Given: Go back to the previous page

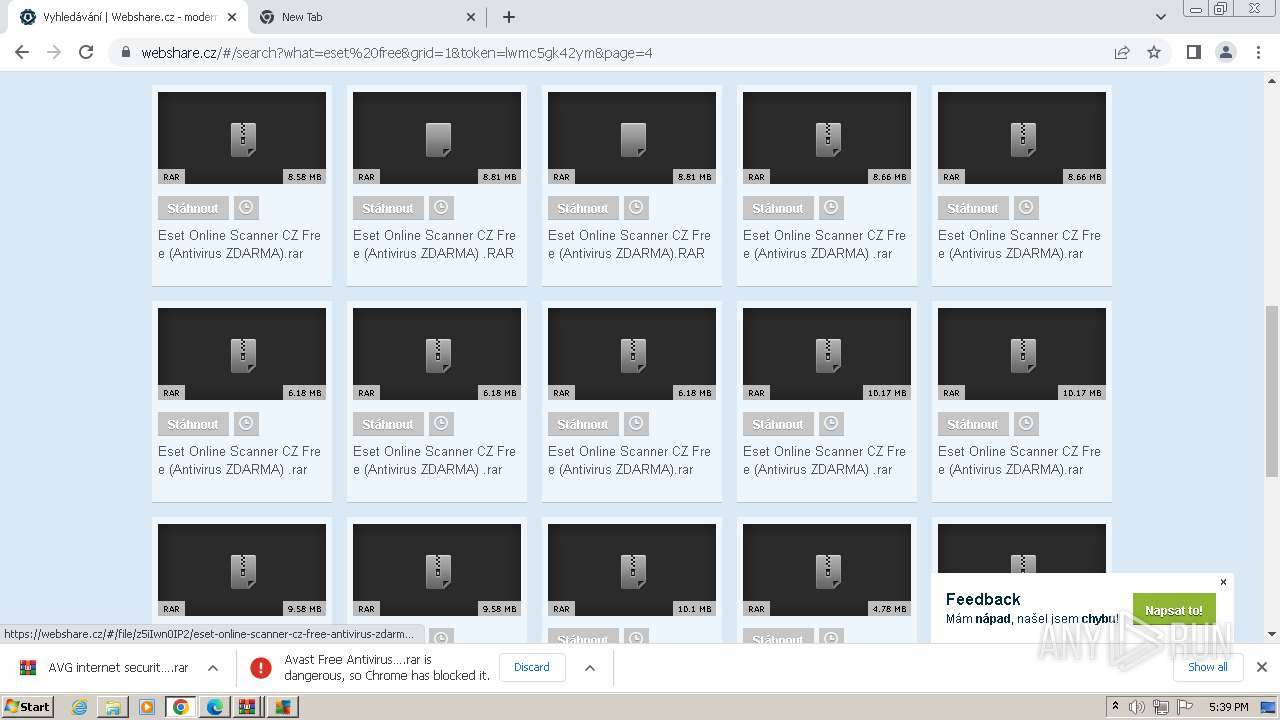Looking at the screenshot, I should pos(22,53).
